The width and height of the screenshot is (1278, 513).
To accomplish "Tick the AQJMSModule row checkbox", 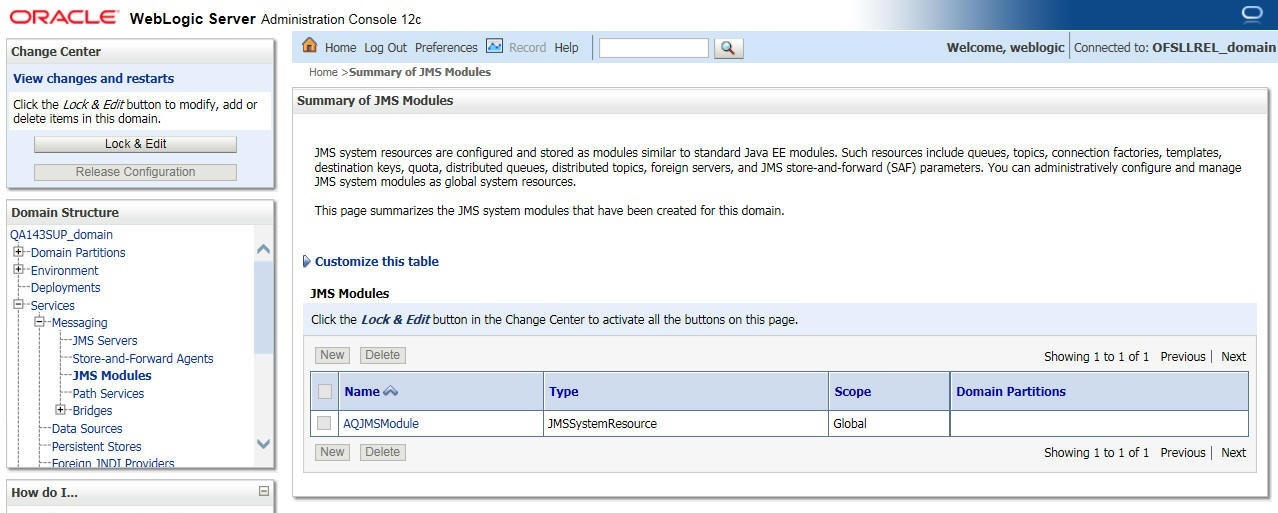I will pyautogui.click(x=324, y=423).
